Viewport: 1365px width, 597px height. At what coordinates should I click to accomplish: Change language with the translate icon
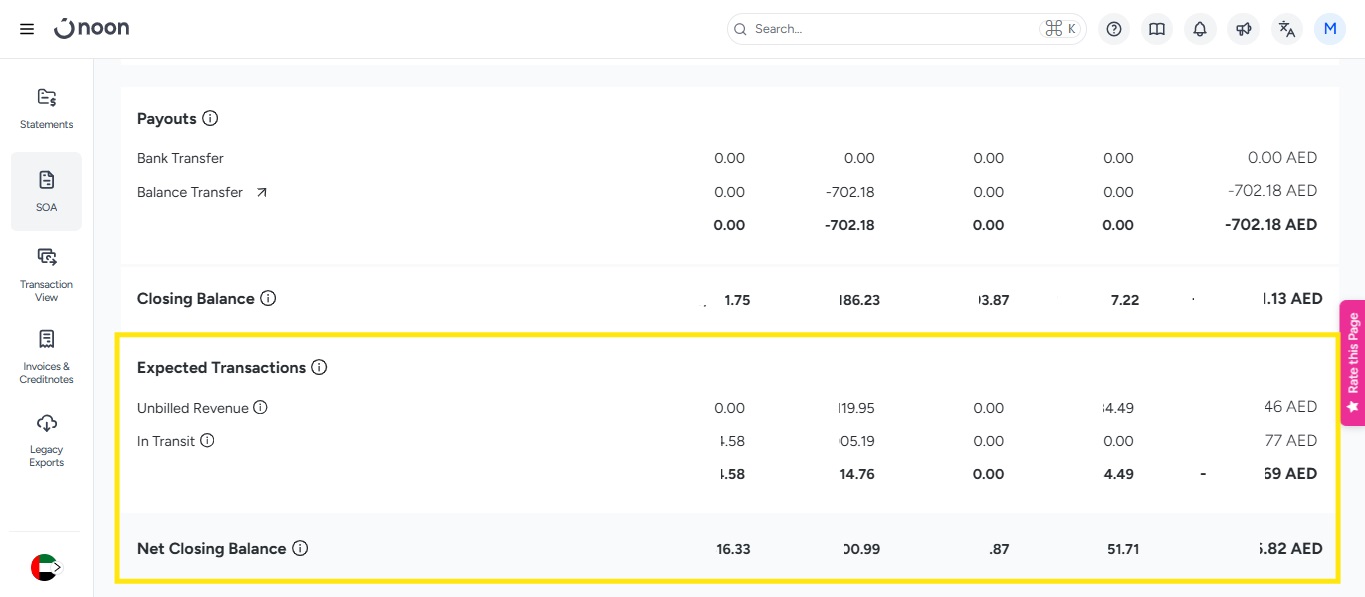tap(1287, 29)
